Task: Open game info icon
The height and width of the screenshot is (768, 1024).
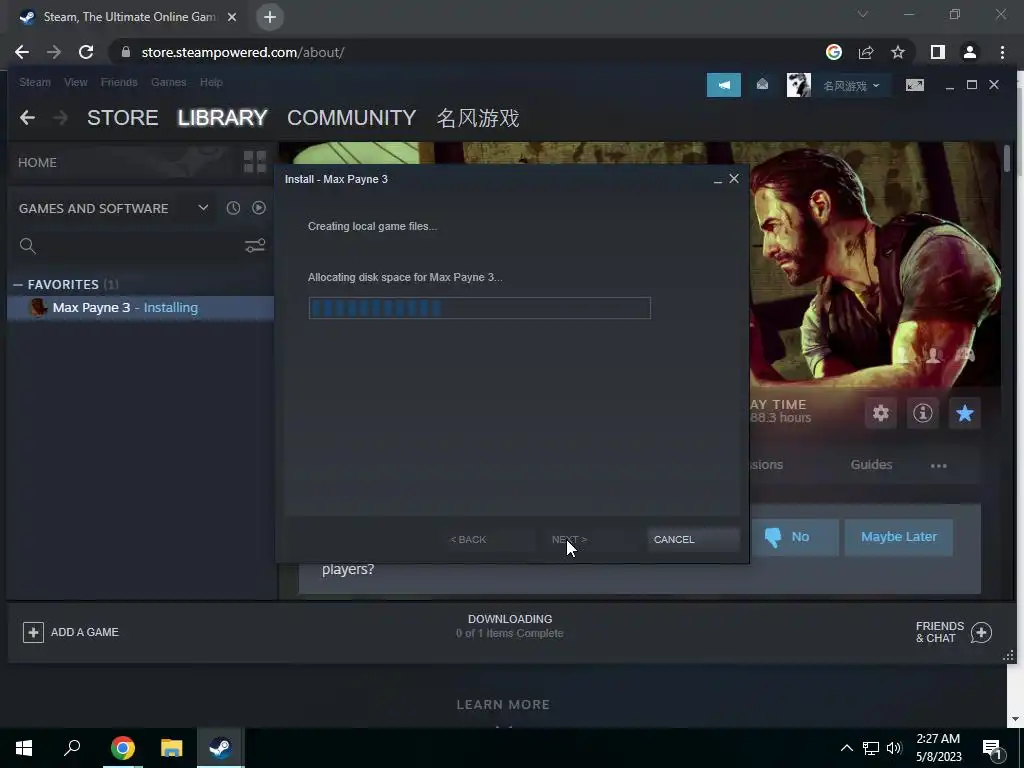Action: (922, 413)
